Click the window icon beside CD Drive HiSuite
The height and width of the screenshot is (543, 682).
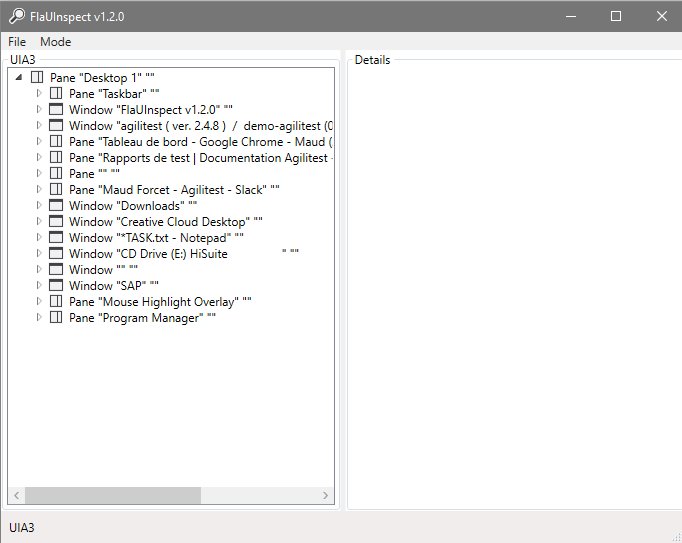(56, 254)
